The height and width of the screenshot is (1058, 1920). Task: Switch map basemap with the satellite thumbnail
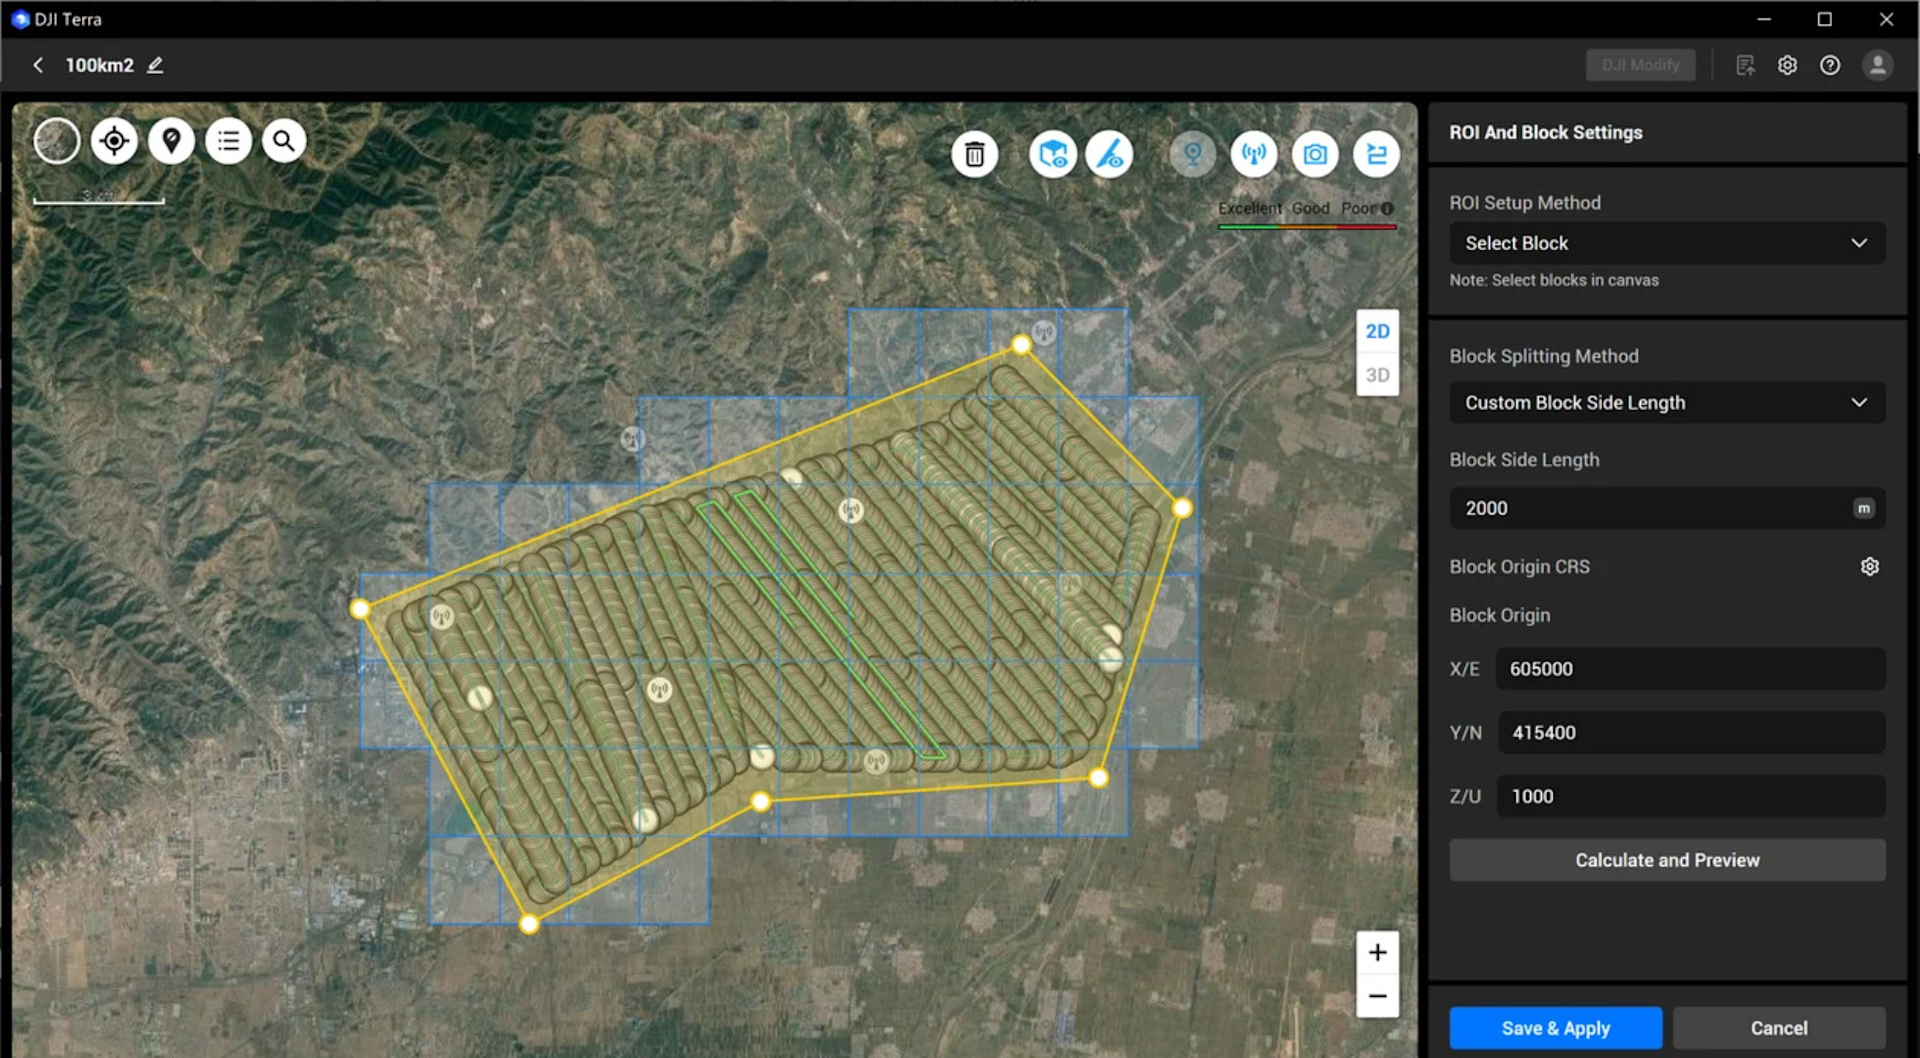point(57,141)
